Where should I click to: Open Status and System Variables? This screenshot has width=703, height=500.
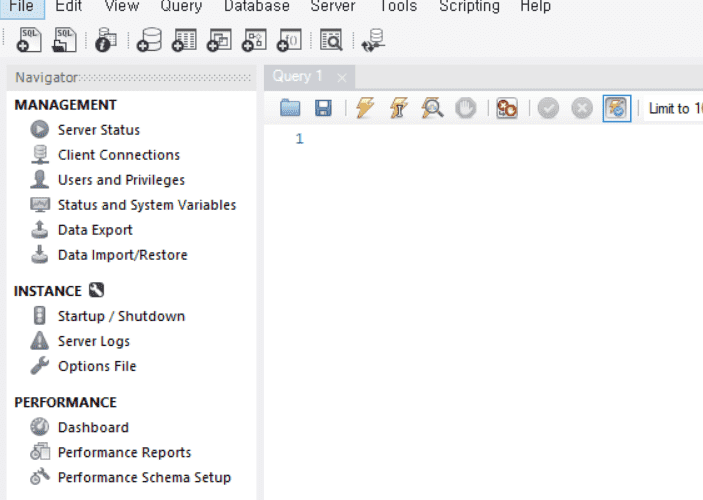click(147, 205)
